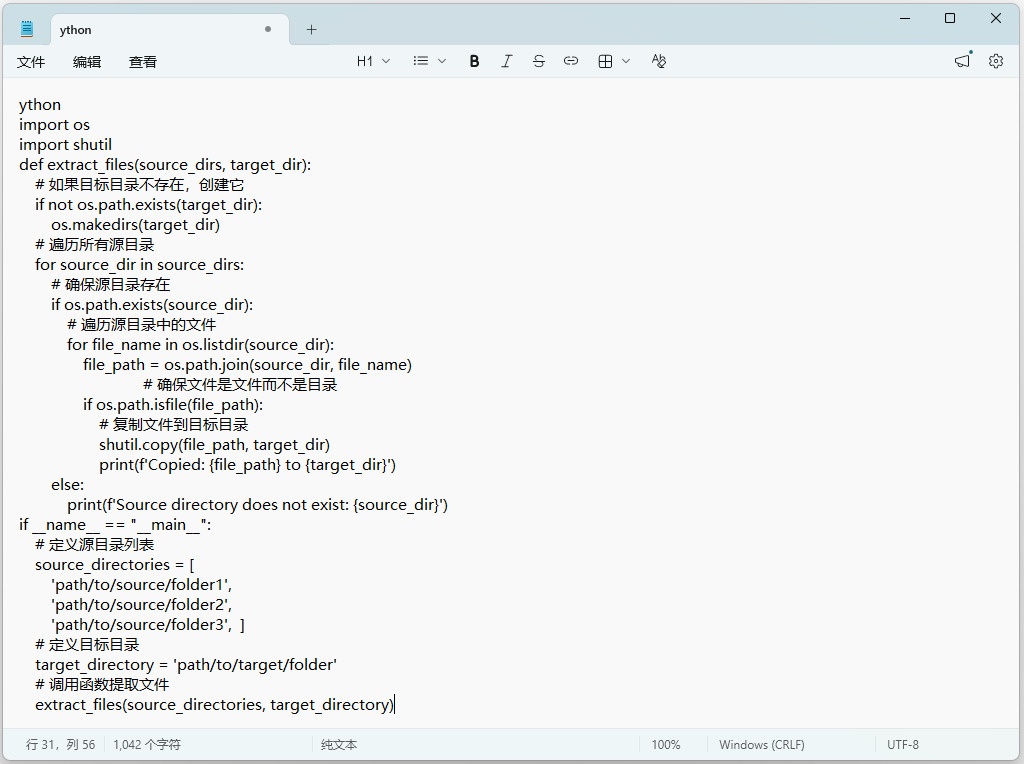Screen dimensions: 1024x764
Task: Open the 编辑 menu
Action: click(87, 62)
